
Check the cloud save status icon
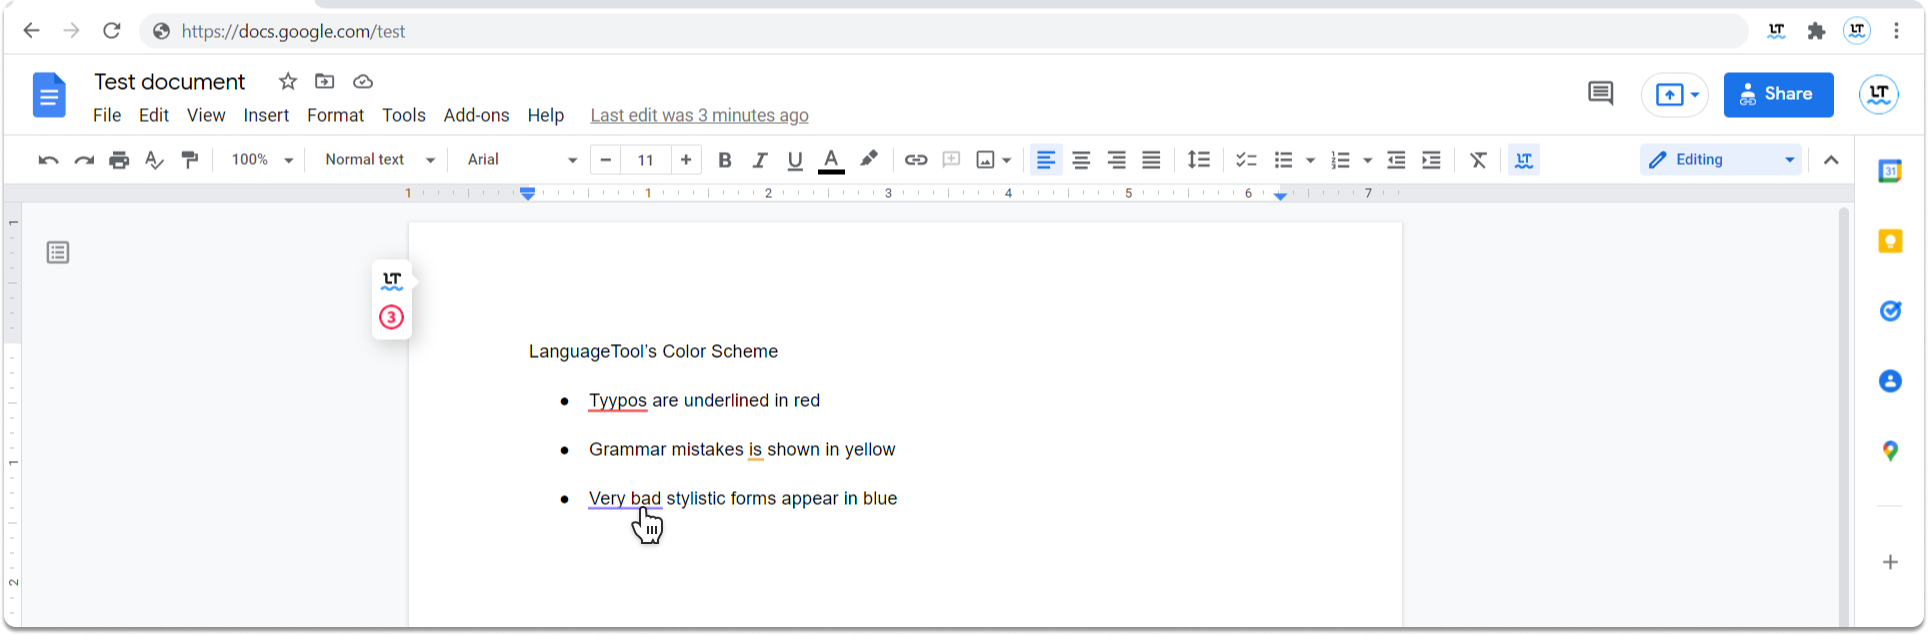click(363, 81)
